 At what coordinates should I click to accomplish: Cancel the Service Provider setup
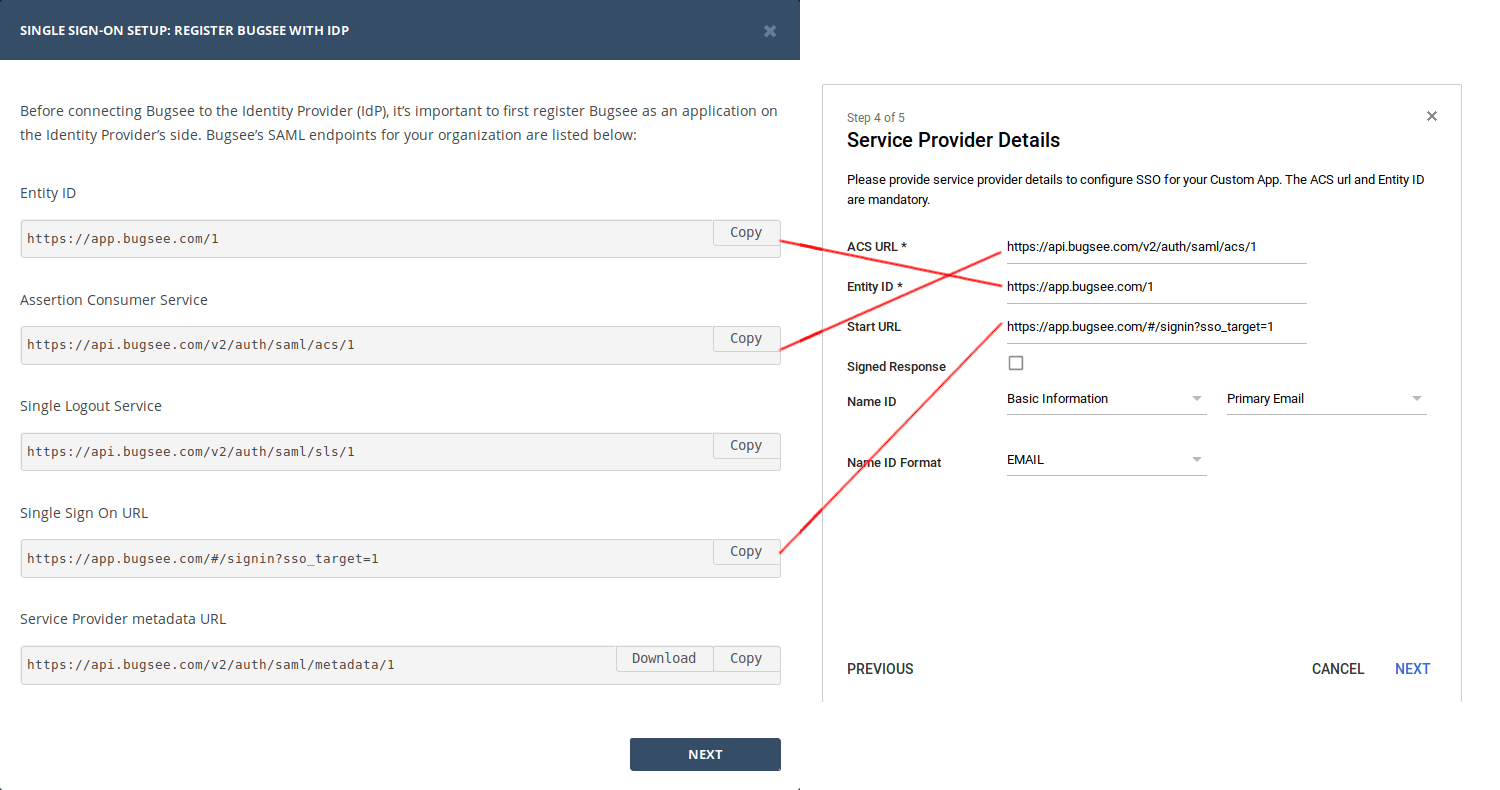(x=1337, y=669)
